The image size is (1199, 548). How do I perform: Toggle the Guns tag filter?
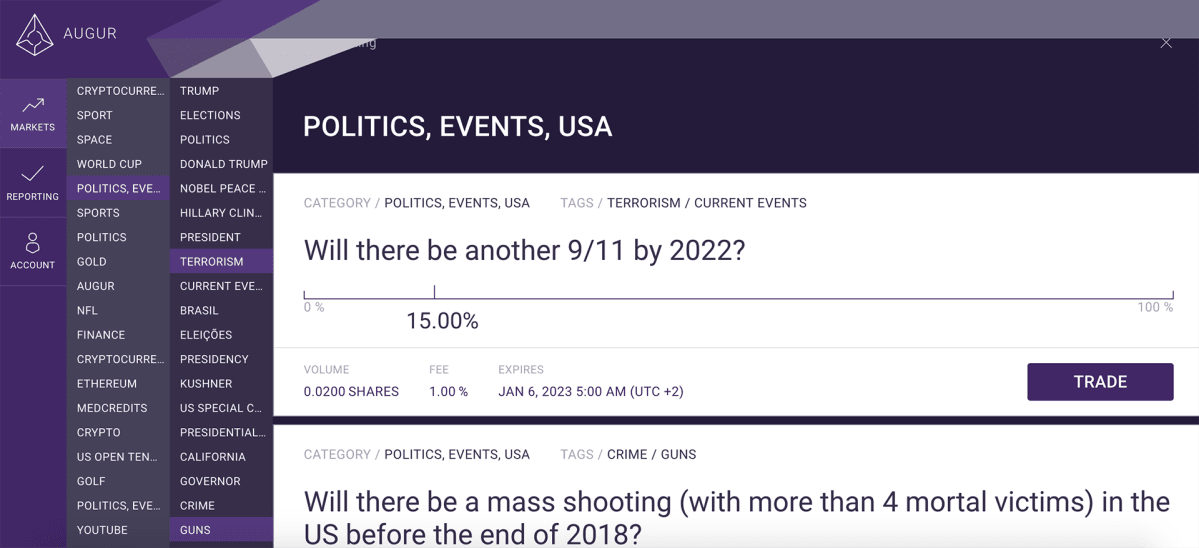coord(221,530)
